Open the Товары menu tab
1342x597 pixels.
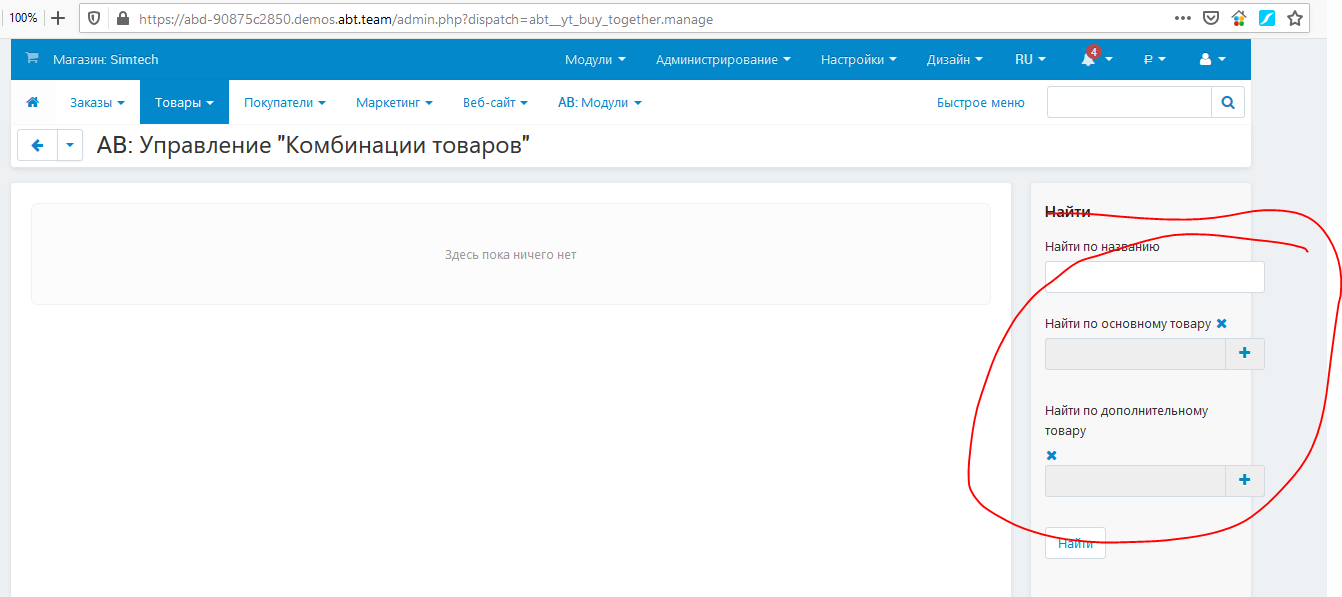click(x=184, y=102)
